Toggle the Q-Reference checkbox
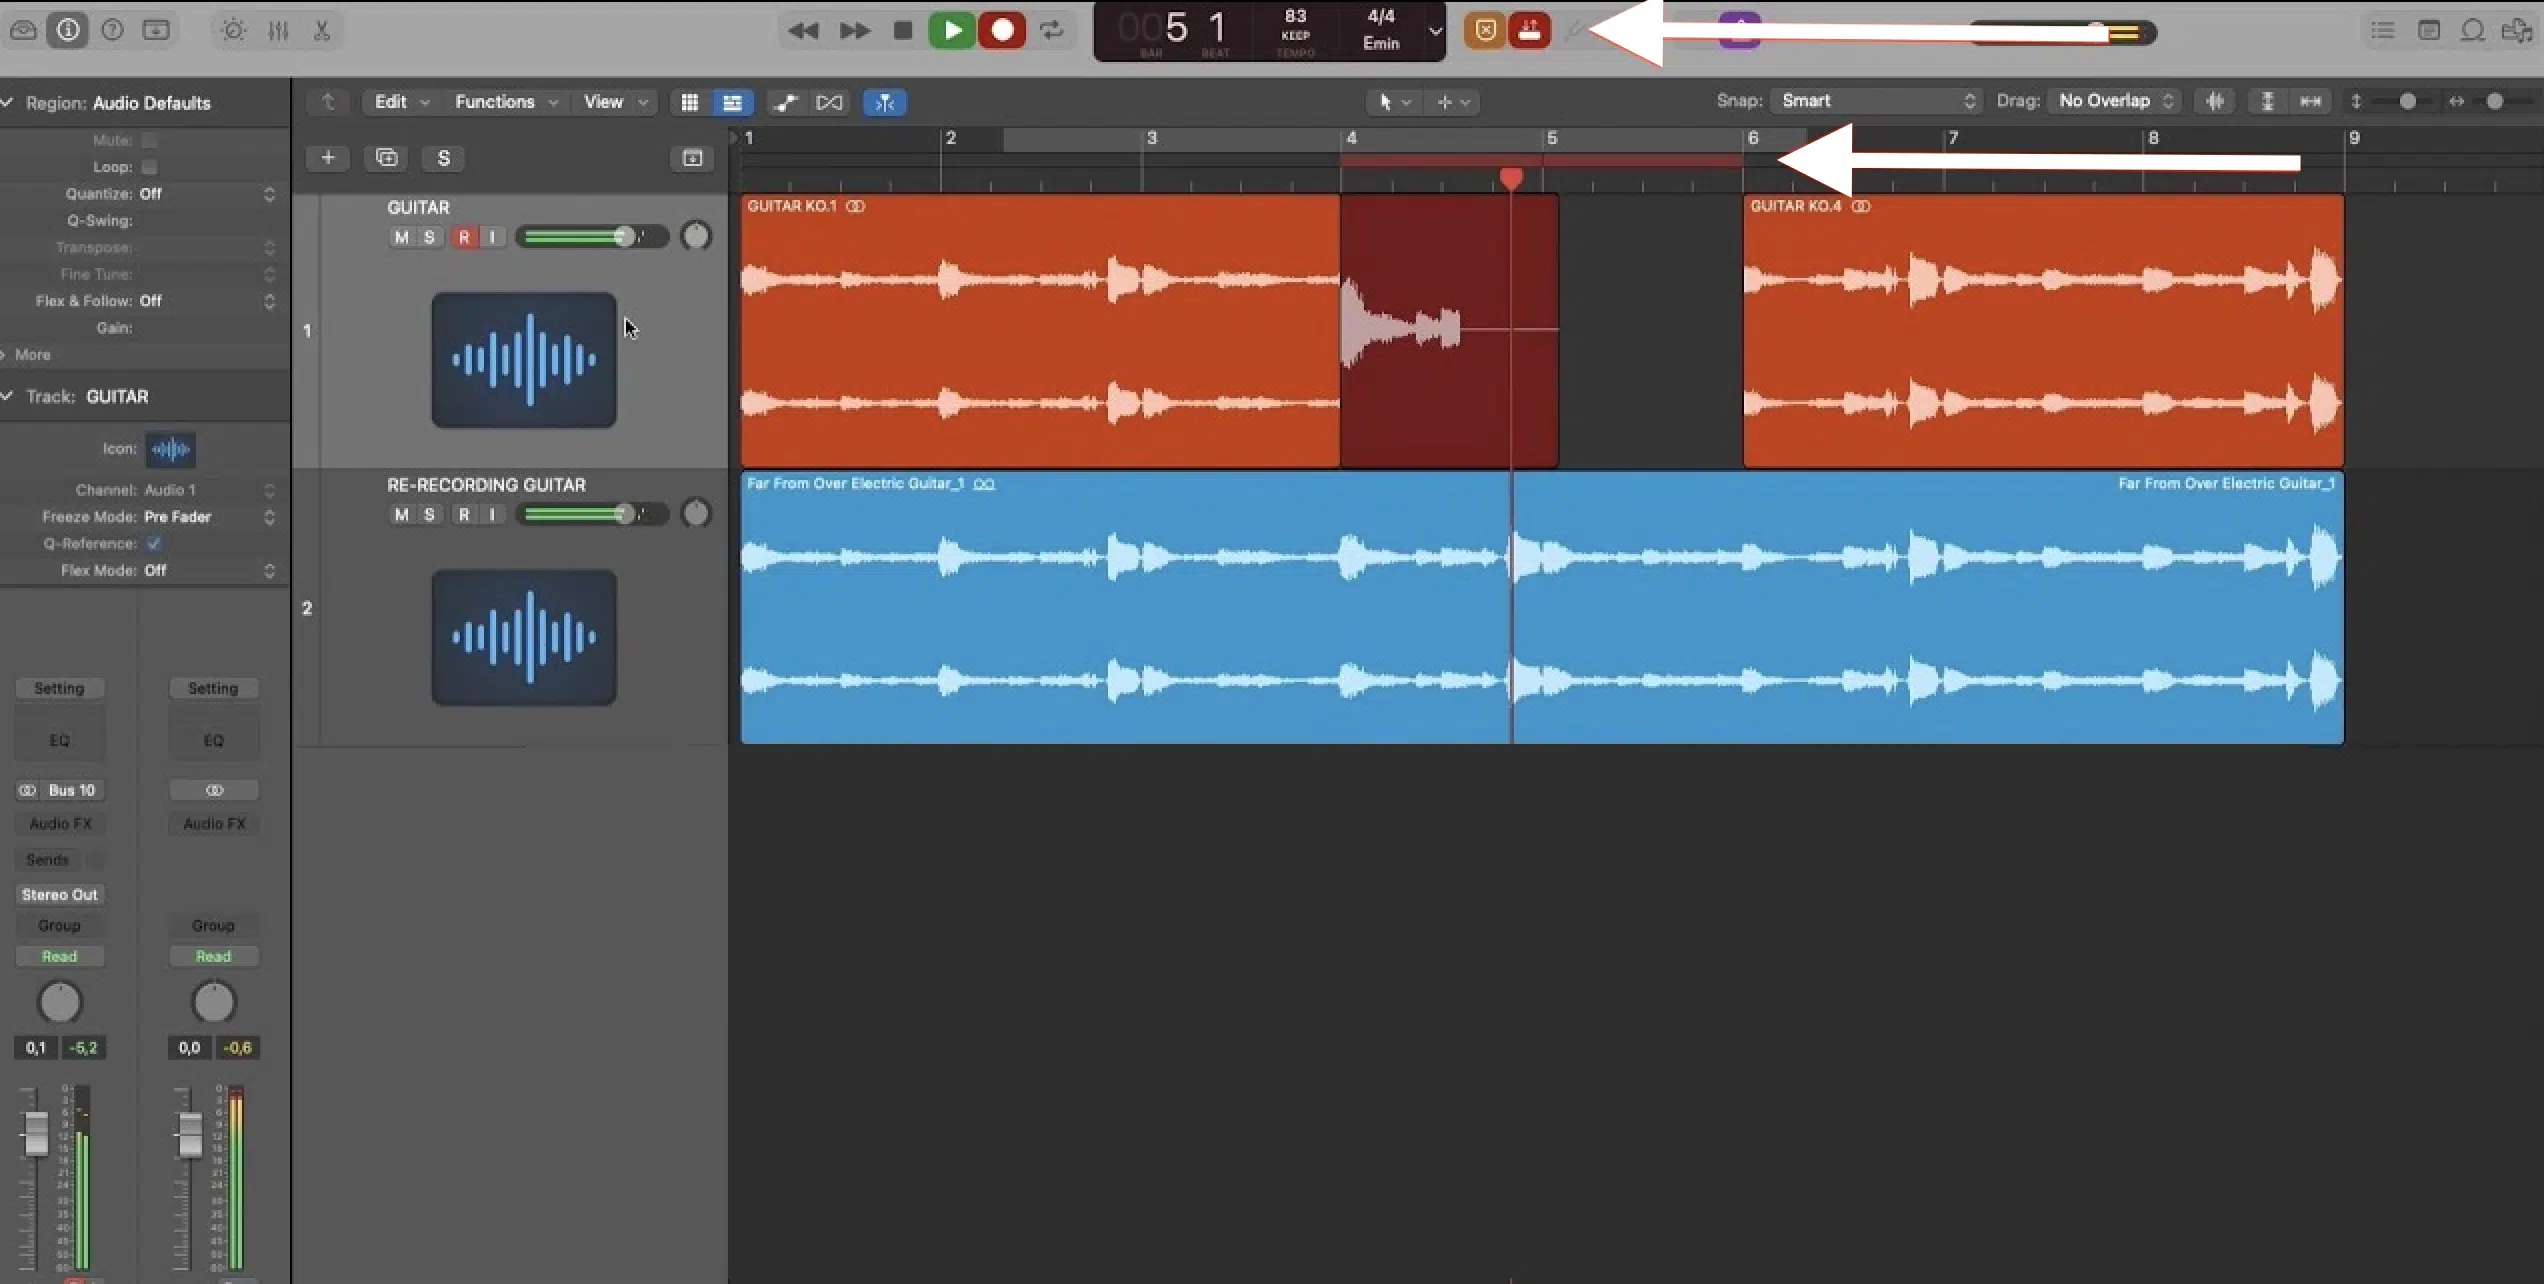This screenshot has width=2544, height=1284. pyautogui.click(x=153, y=543)
